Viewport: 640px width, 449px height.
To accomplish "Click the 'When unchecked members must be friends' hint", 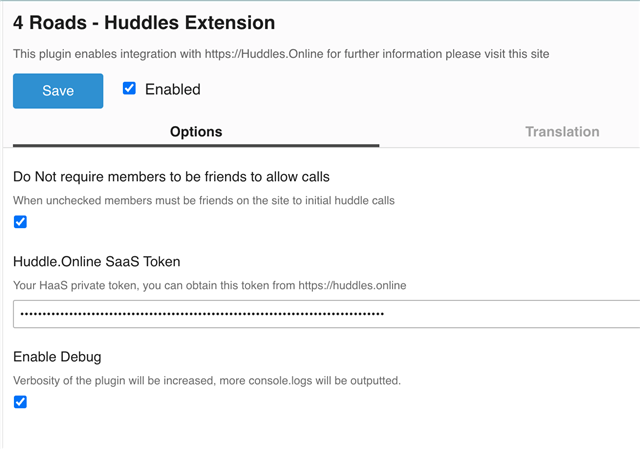I will point(204,200).
